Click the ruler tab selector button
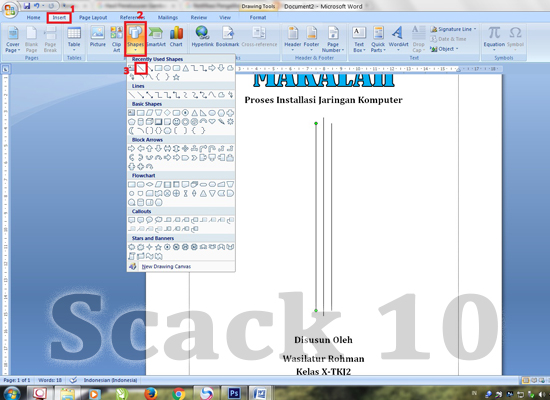Image resolution: width=550 pixels, height=400 pixels. click(x=6, y=69)
